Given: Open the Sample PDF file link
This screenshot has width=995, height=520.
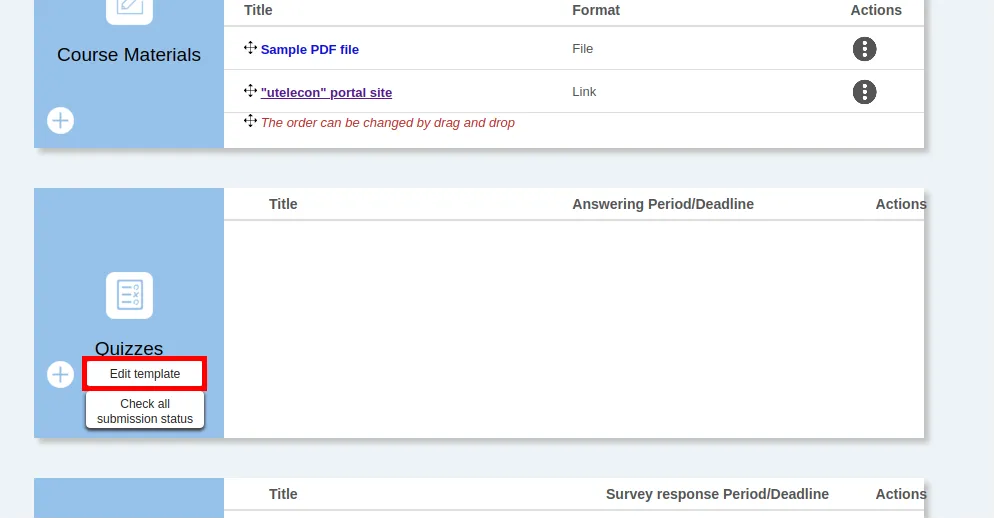Looking at the screenshot, I should [309, 50].
